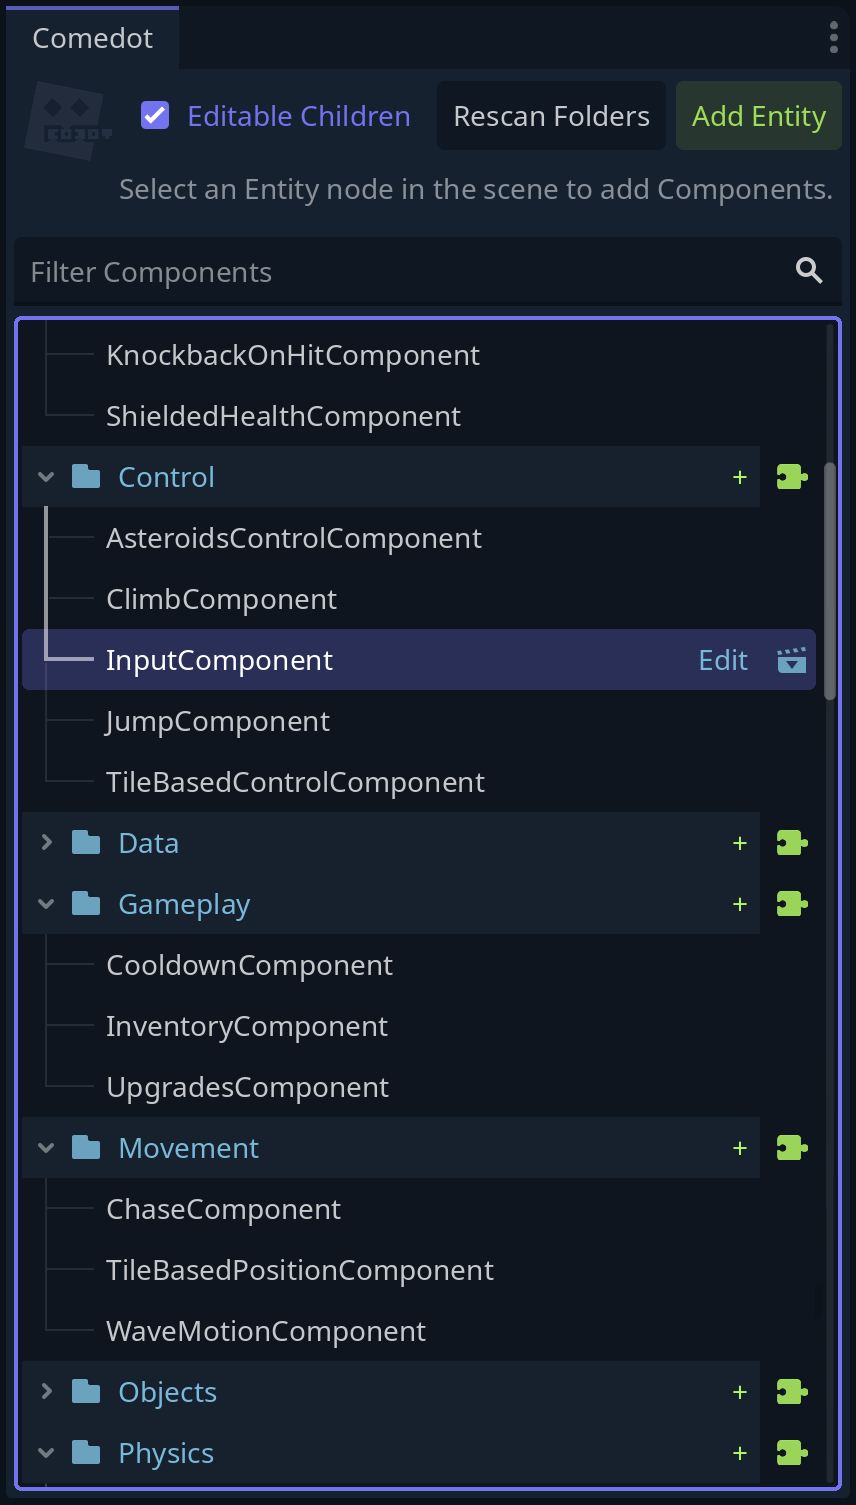Click the green puzzle icon beside Data
The image size is (856, 1505).
[x=792, y=843]
